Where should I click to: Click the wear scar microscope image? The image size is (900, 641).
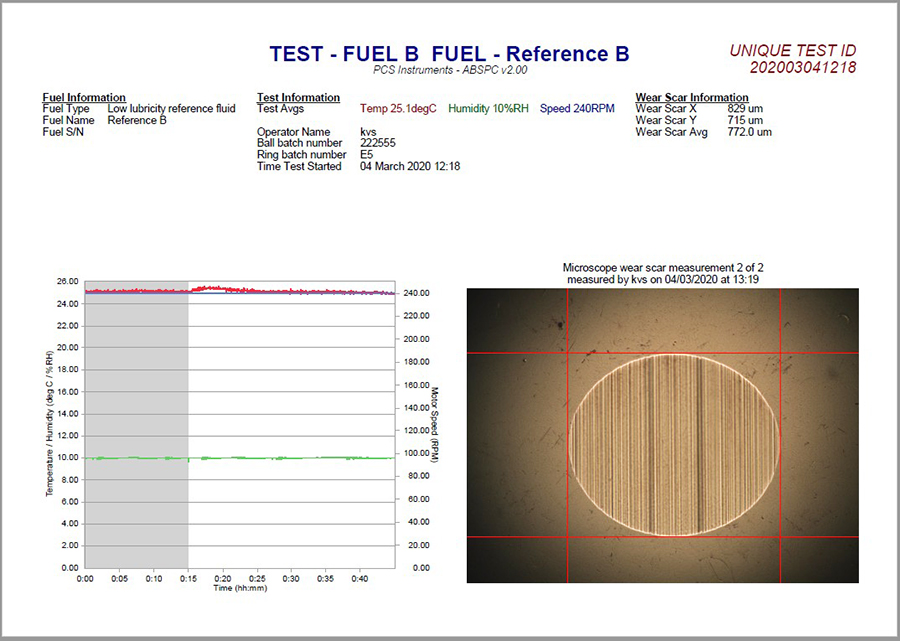pyautogui.click(x=662, y=435)
